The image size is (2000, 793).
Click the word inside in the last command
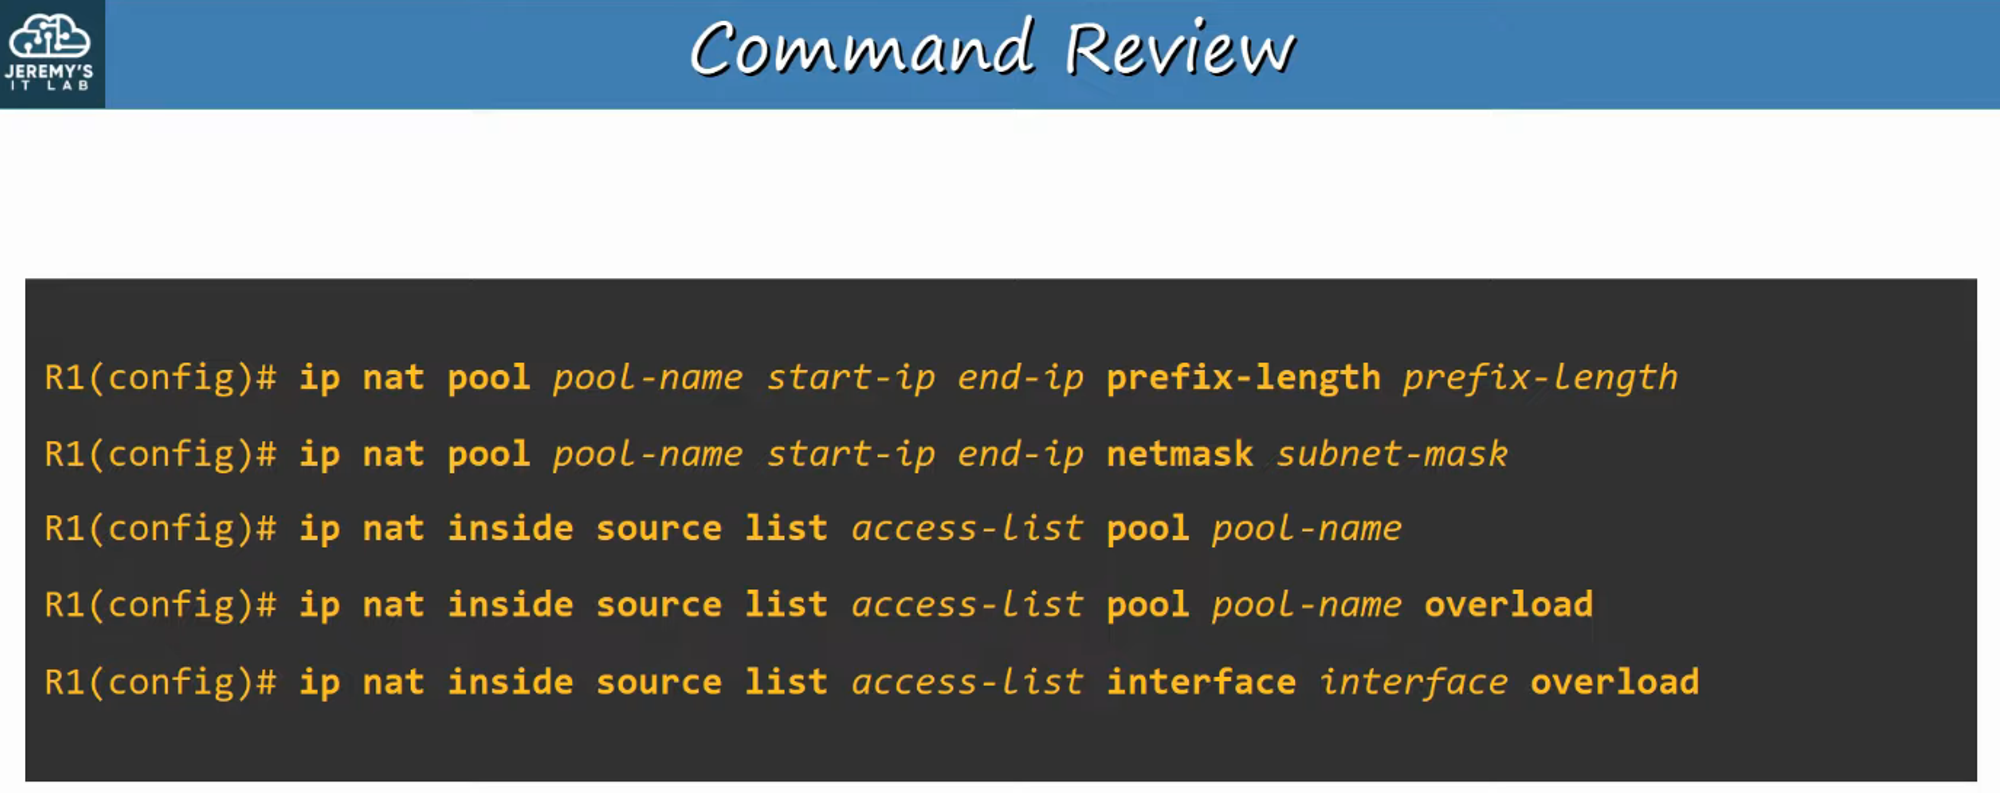(x=510, y=682)
